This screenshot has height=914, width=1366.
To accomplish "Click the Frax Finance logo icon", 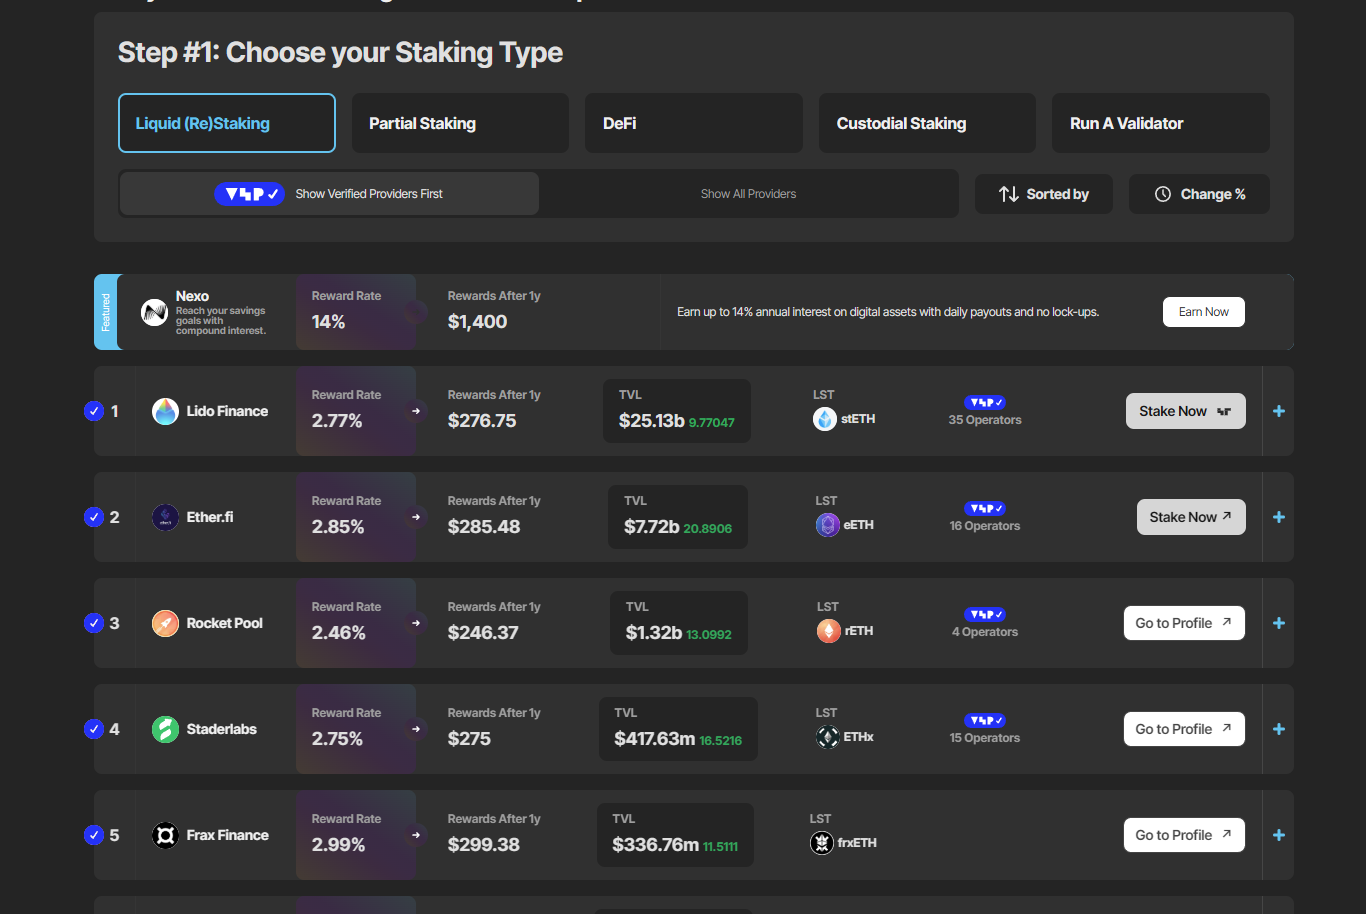I will click(x=165, y=835).
